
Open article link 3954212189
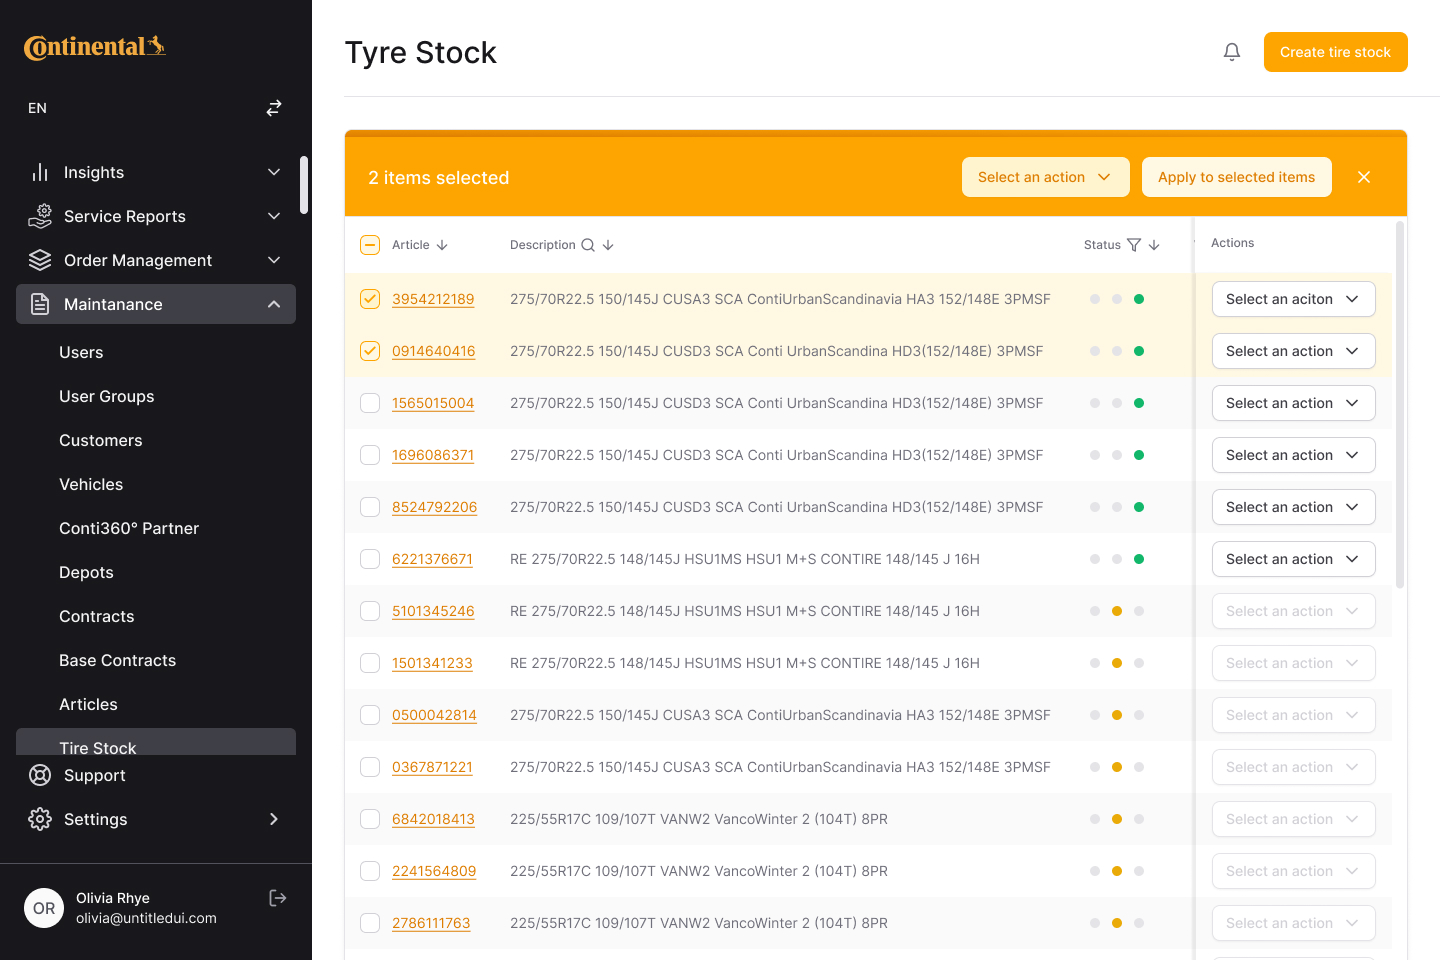tap(433, 299)
